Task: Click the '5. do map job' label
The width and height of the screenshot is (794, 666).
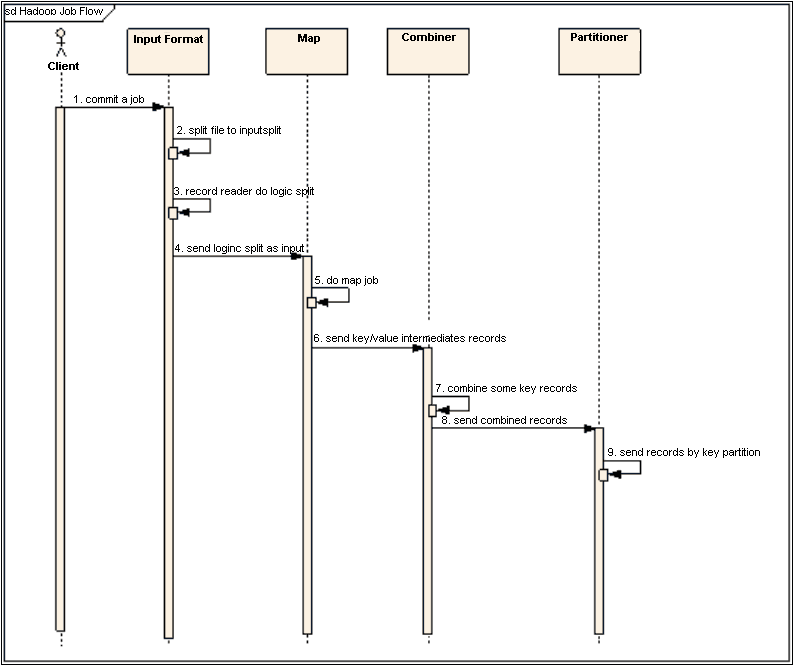Action: (346, 281)
